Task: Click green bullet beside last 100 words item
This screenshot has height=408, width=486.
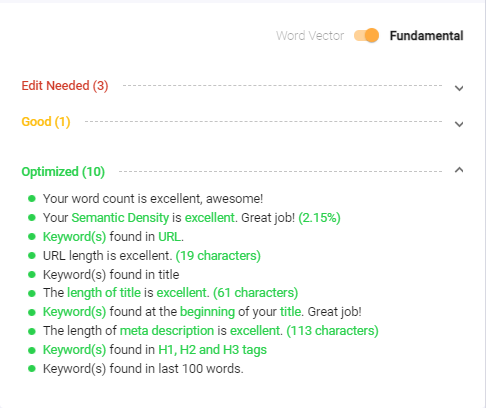Action: tap(32, 369)
